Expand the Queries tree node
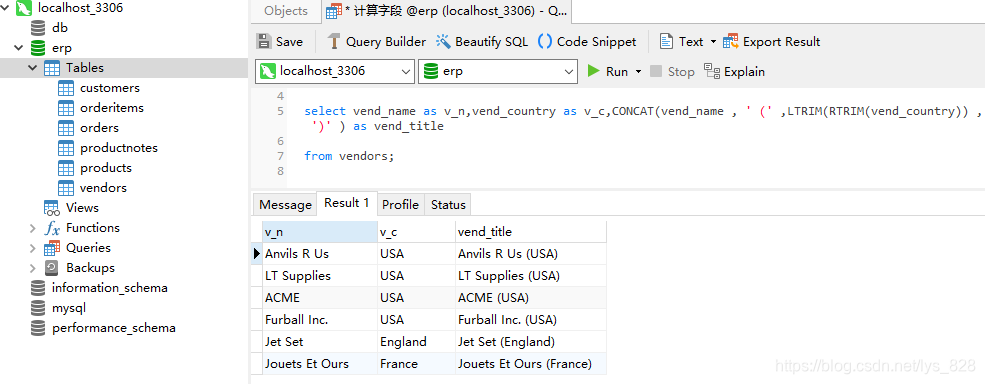Screen dimensions: 985x384 pyautogui.click(x=33, y=248)
